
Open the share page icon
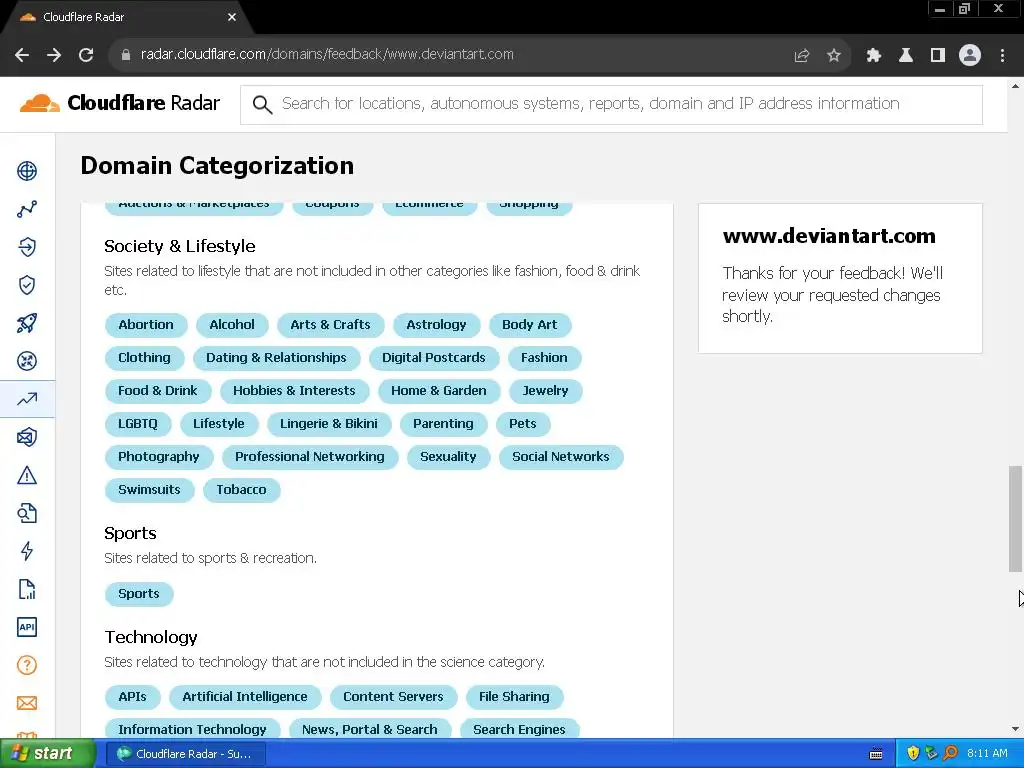click(802, 56)
